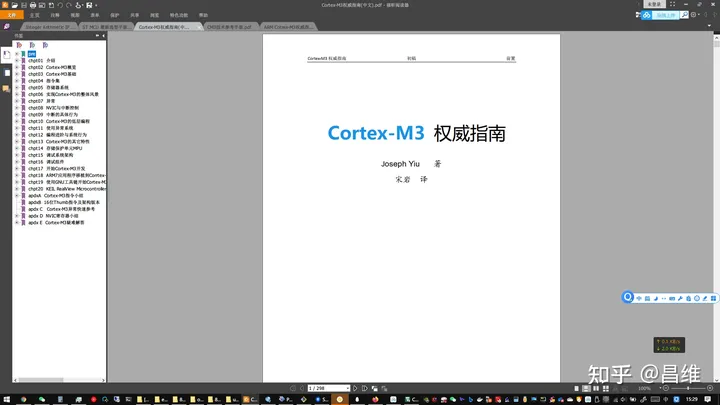The width and height of the screenshot is (720, 405).
Task: Expand the chpt14 MPU bookmark
Action: 17,148
